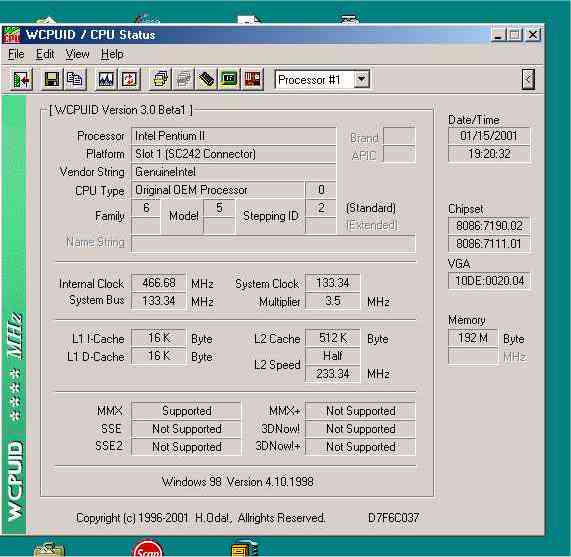Click the L2 Speed 233.34 value

click(x=332, y=374)
